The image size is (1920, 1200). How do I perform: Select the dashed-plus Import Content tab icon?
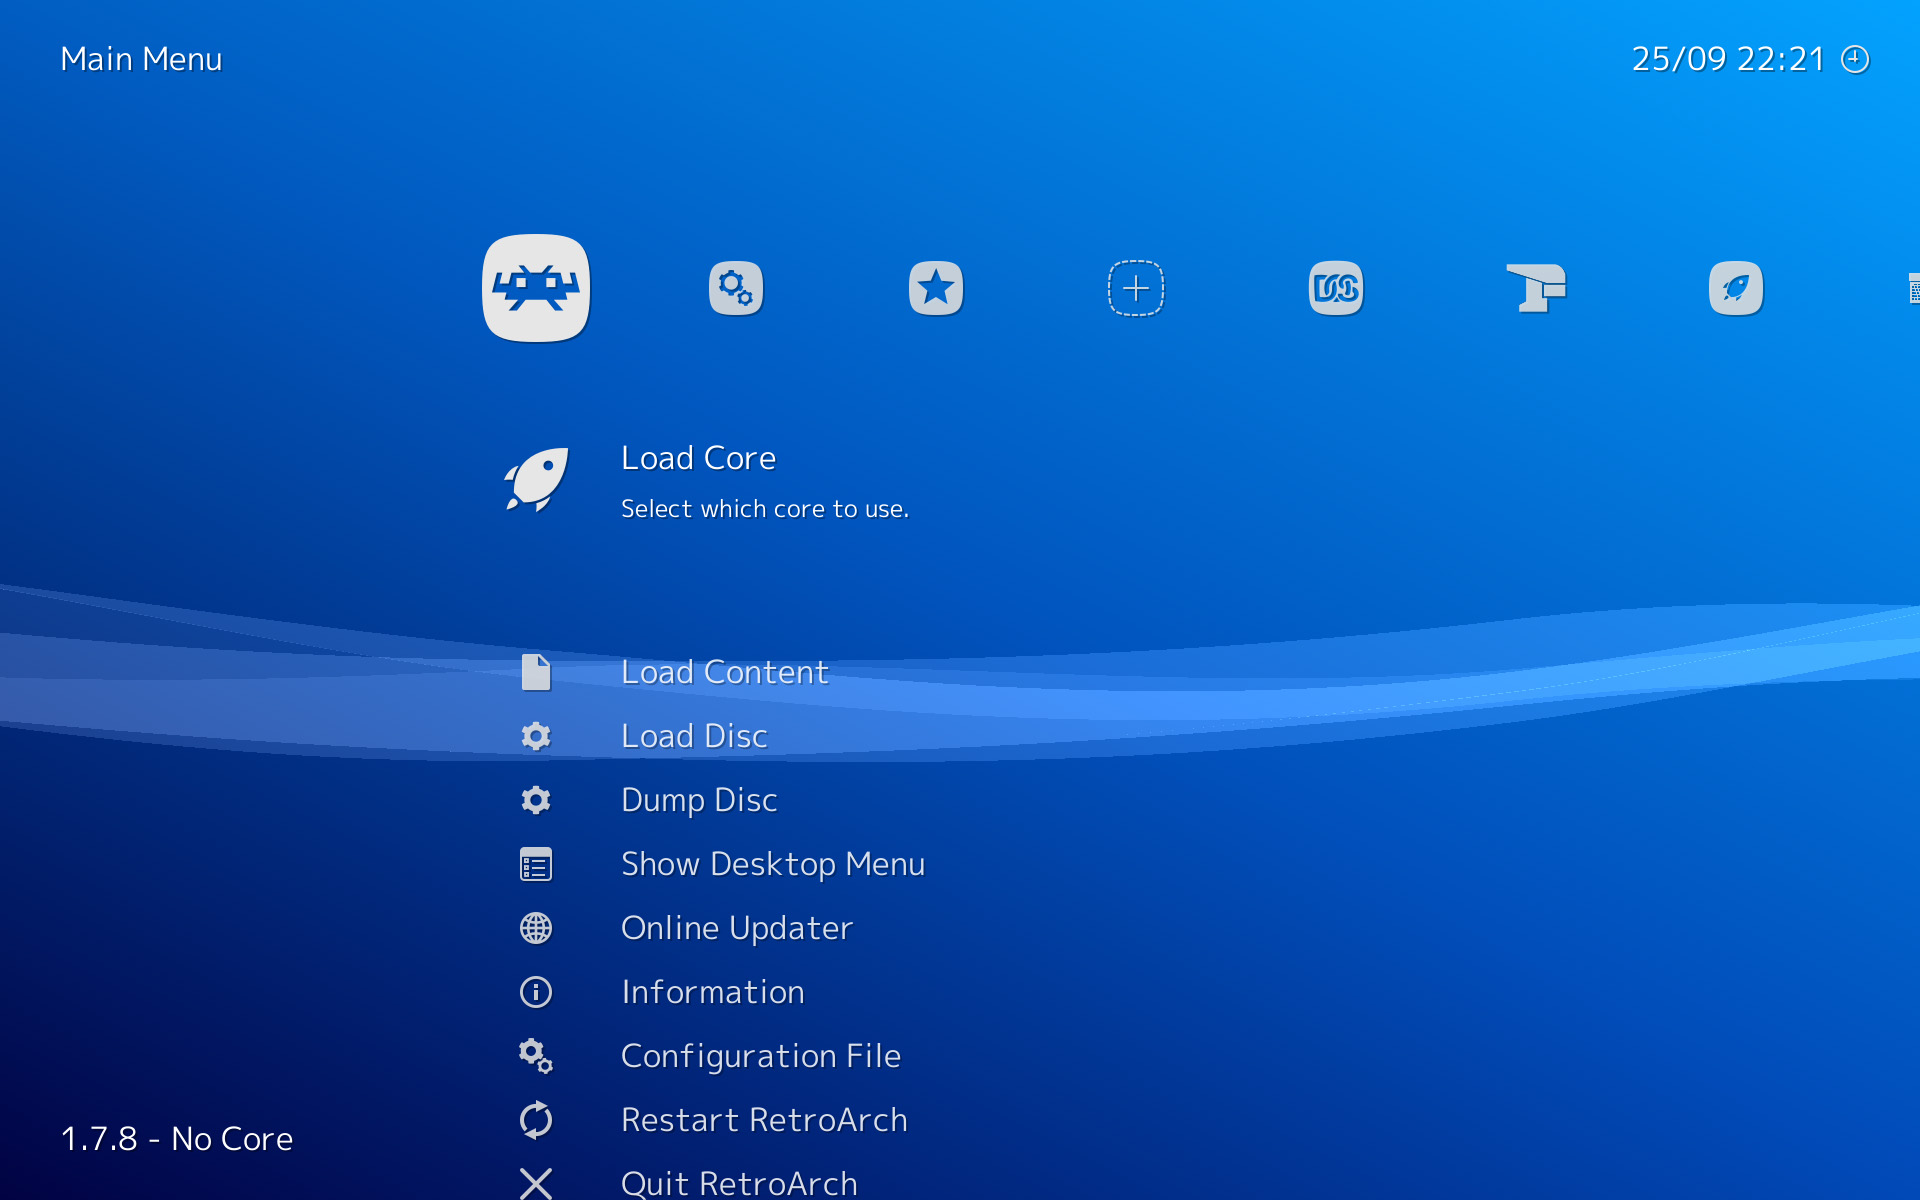pos(1136,288)
